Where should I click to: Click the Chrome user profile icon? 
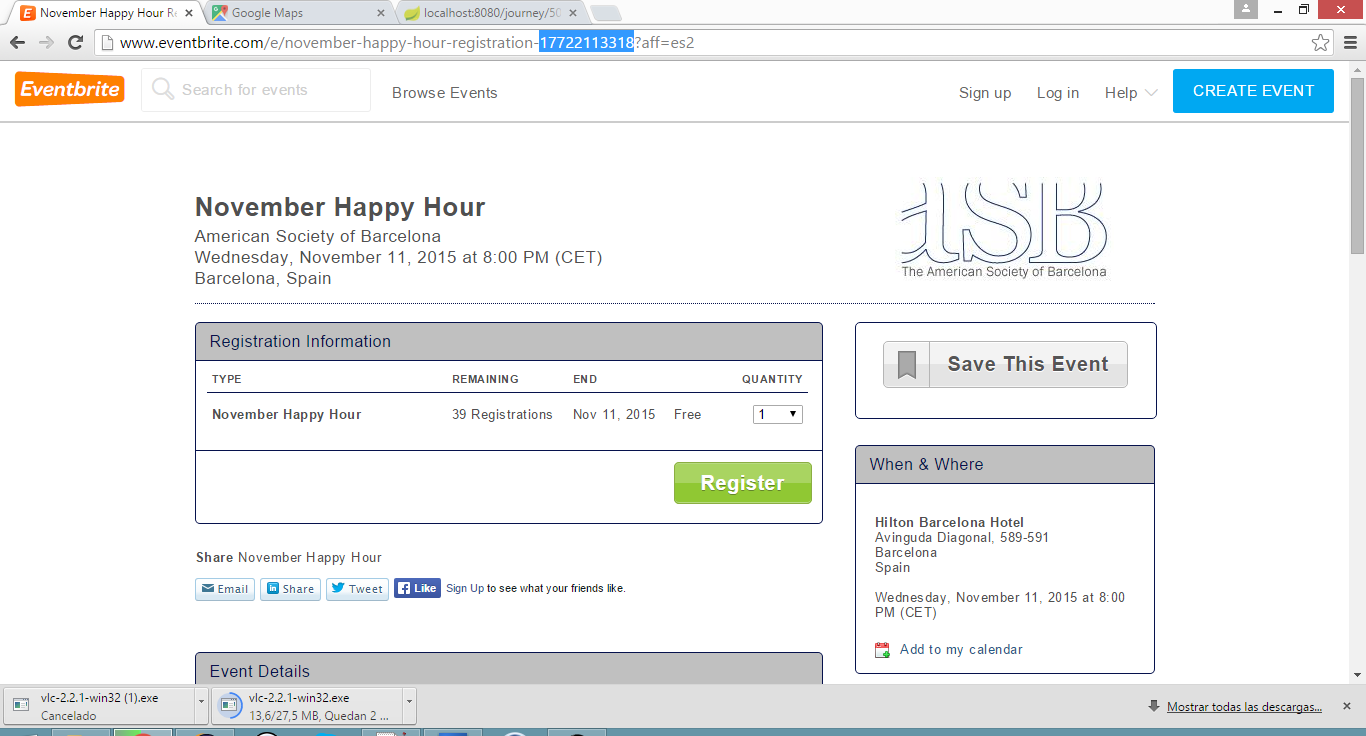(1245, 9)
